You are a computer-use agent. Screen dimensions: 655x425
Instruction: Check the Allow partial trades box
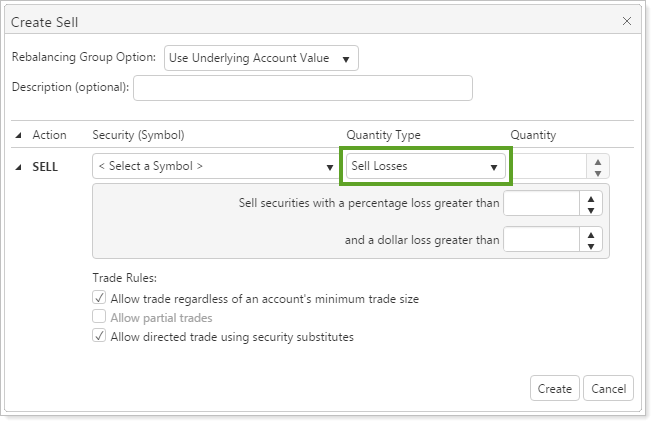(x=99, y=317)
